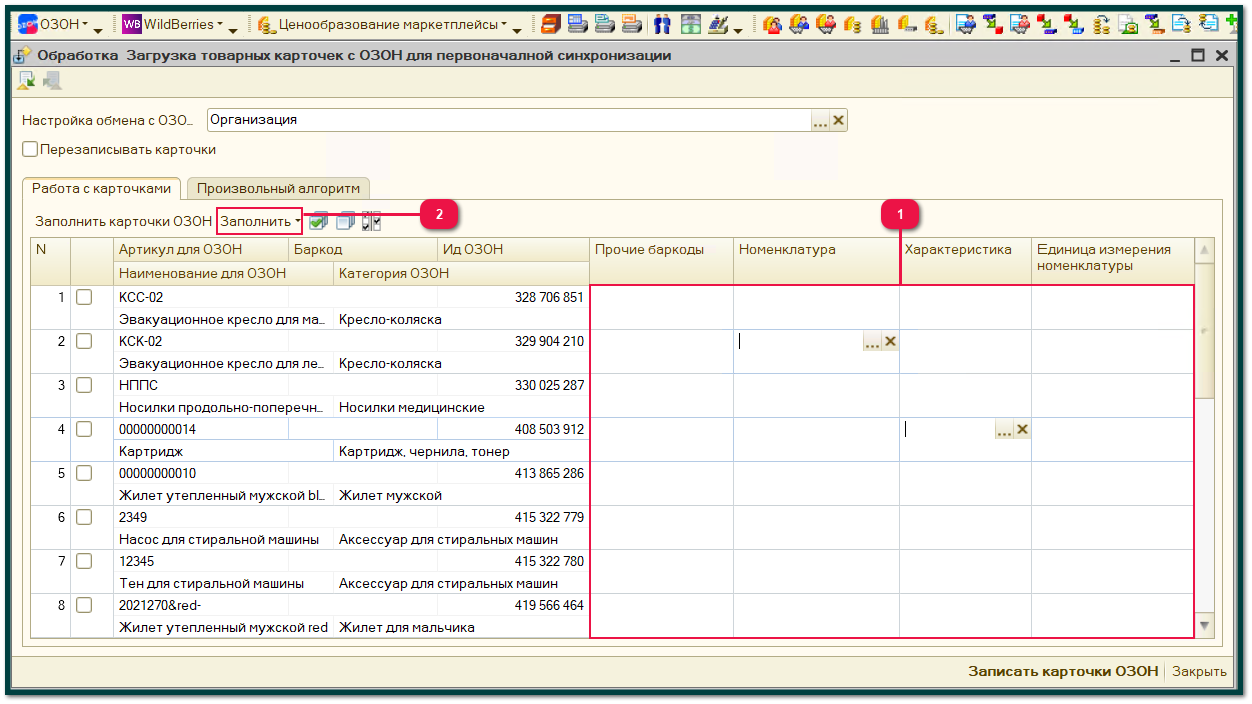Click the table scrollbar up arrow
The height and width of the screenshot is (704, 1252).
click(1204, 249)
